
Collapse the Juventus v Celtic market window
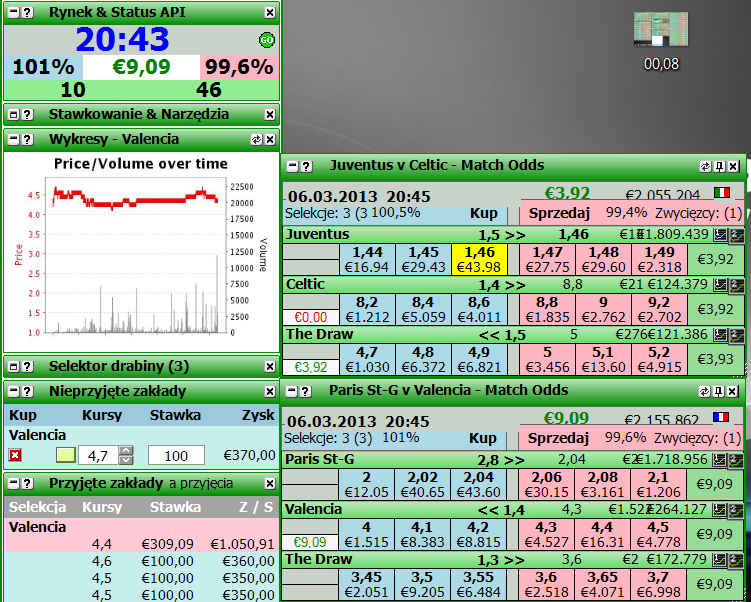293,166
